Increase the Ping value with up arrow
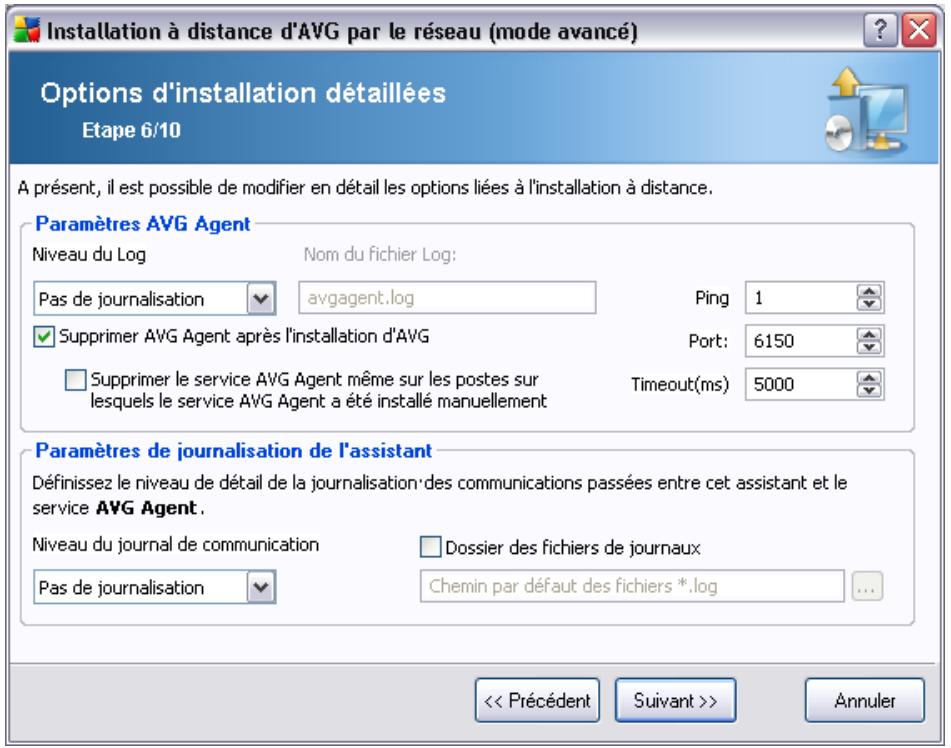This screenshot has width=951, height=748. pos(869,291)
